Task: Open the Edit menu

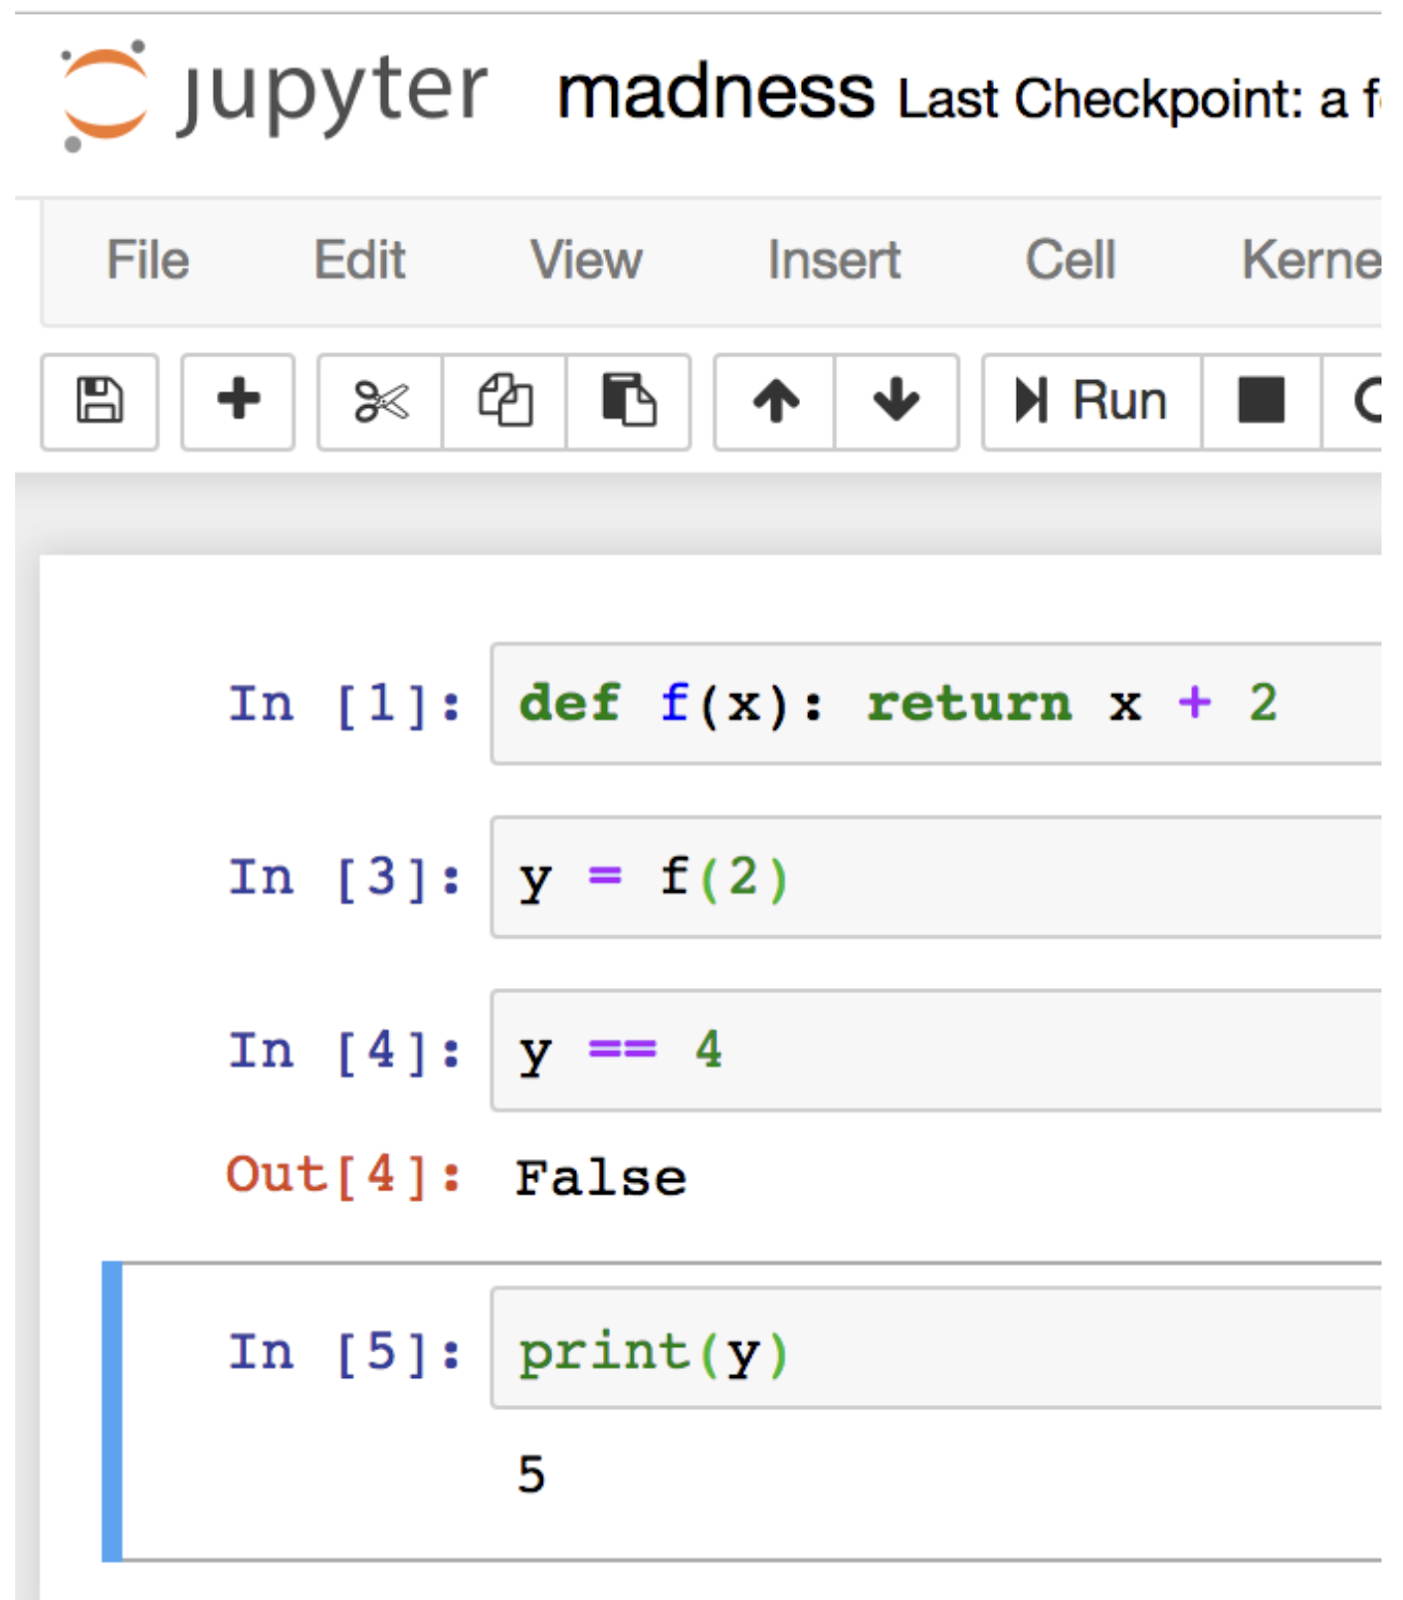Action: tap(360, 261)
